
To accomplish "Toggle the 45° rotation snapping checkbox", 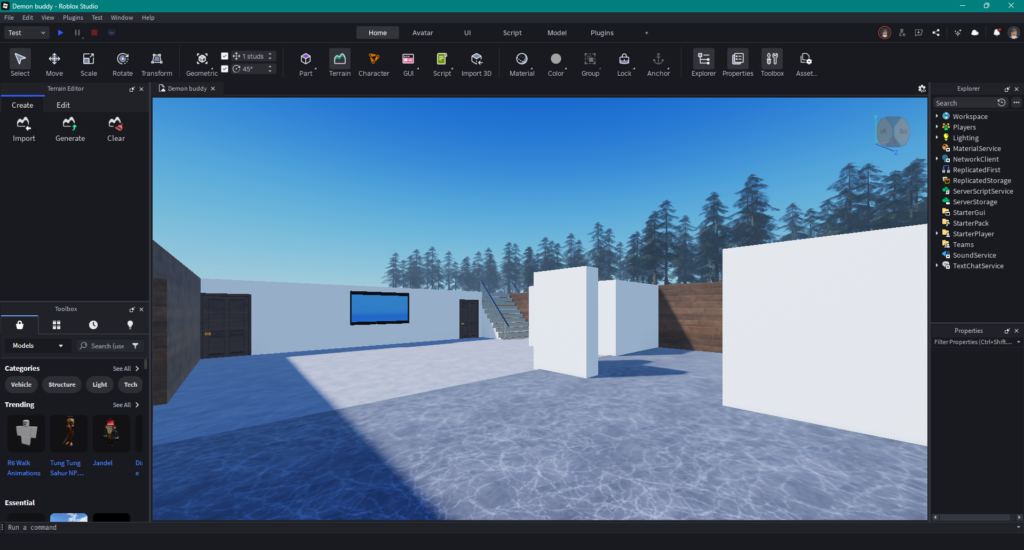I will 224,69.
